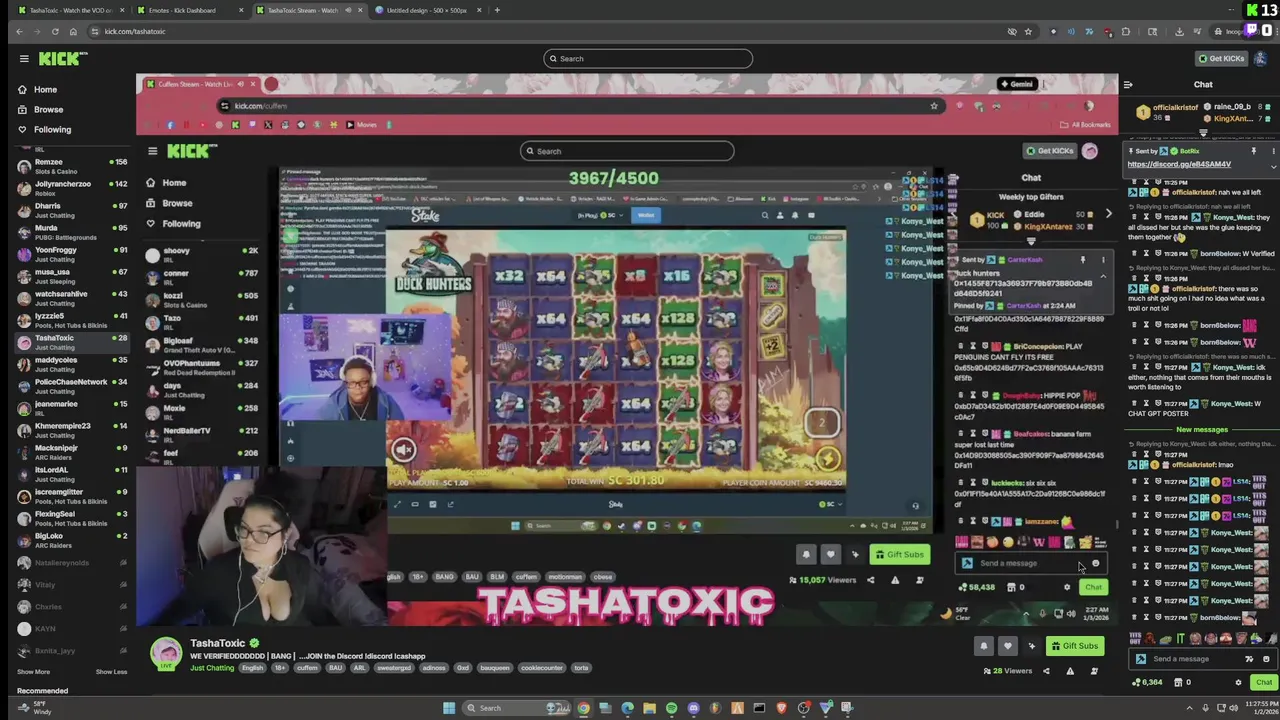
Task: Open Browse in the outer Kick sidebar
Action: click(x=47, y=110)
